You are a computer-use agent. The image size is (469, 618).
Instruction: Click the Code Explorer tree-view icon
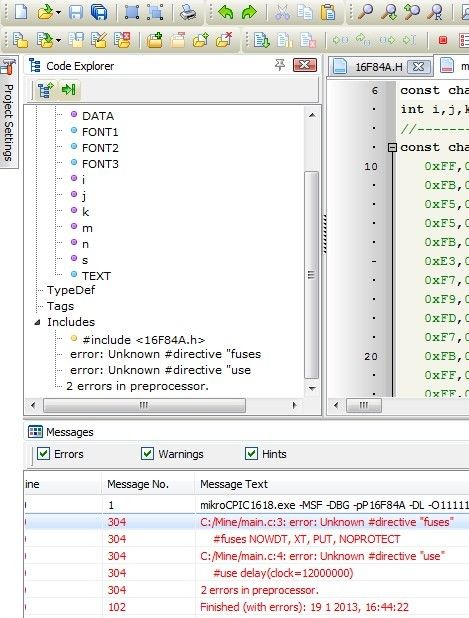(x=45, y=90)
